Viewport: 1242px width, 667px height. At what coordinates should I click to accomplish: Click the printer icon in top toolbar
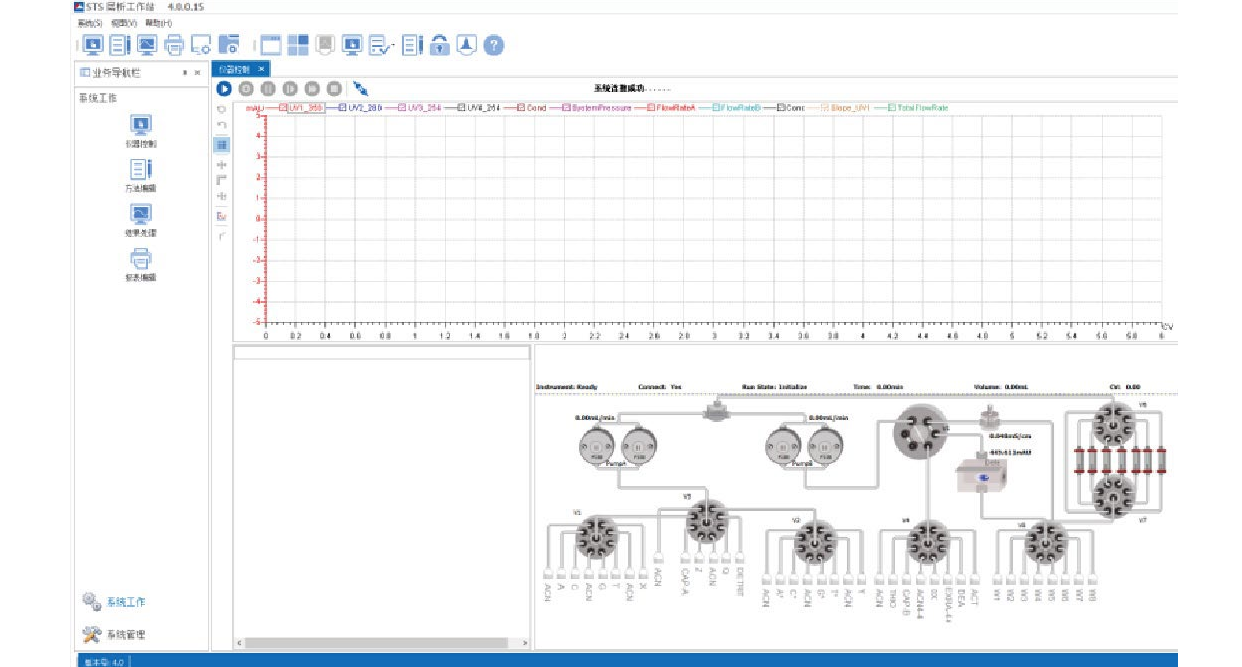[x=174, y=45]
